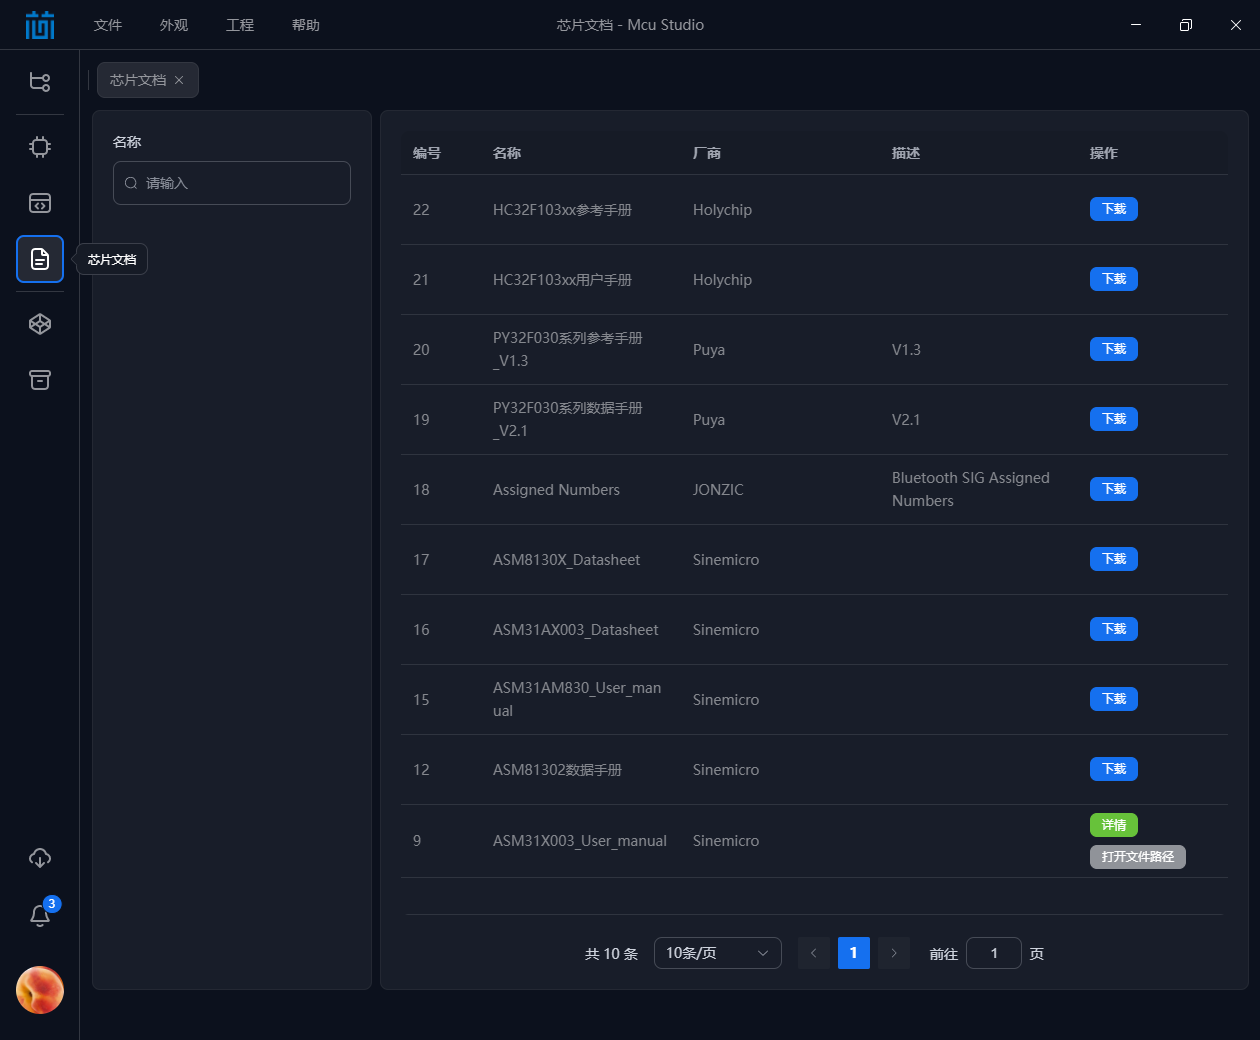This screenshot has width=1260, height=1040.
Task: Expand the 10条/页 page size dropdown
Action: tap(717, 953)
